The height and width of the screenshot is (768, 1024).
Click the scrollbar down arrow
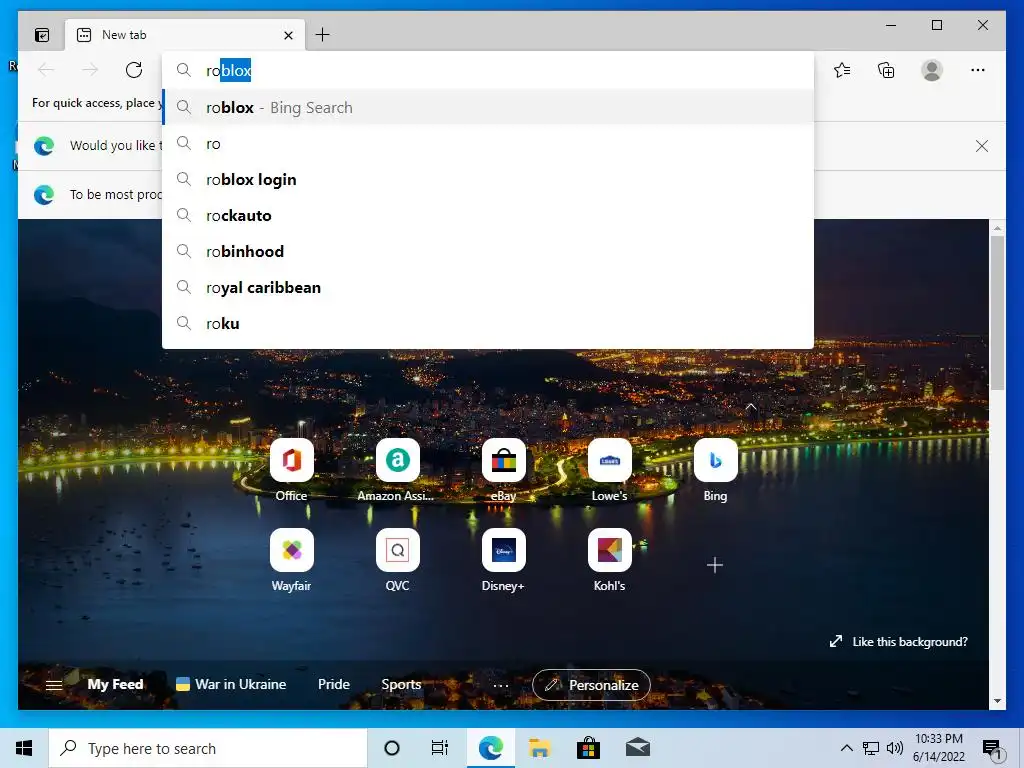[997, 701]
